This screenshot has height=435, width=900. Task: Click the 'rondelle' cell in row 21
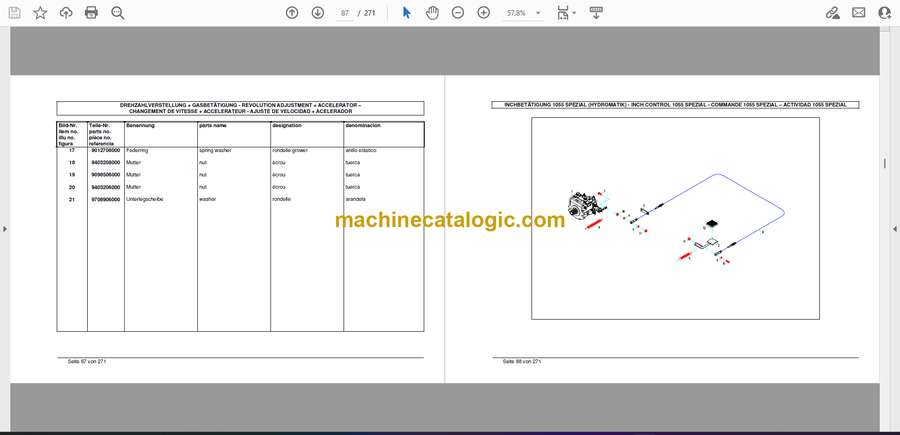pos(281,199)
